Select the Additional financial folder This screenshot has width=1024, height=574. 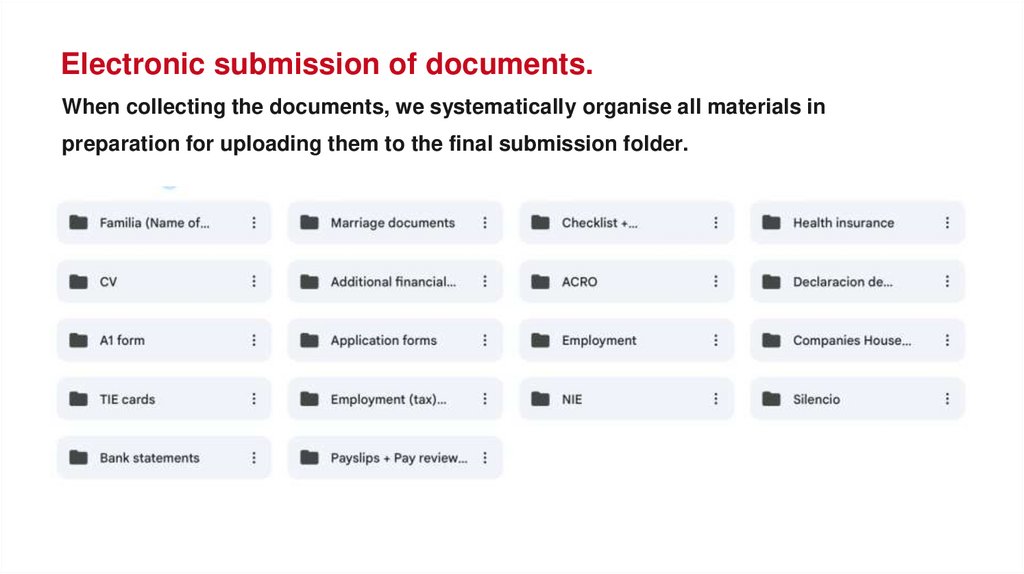(x=392, y=282)
